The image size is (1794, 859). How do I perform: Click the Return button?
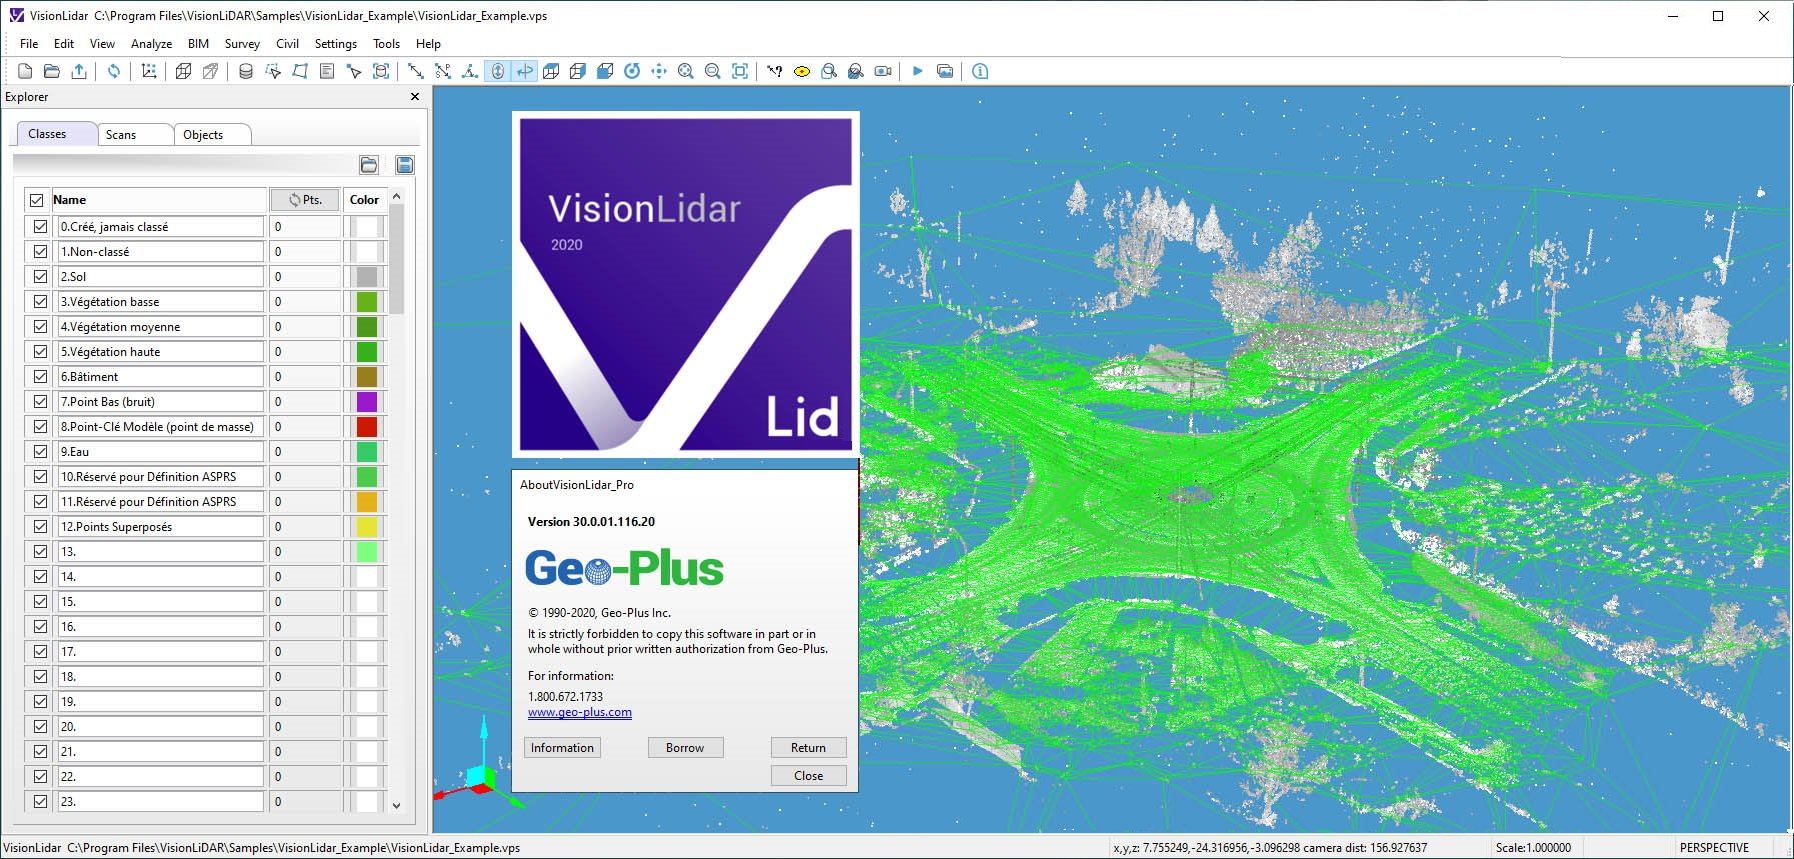pyautogui.click(x=808, y=748)
